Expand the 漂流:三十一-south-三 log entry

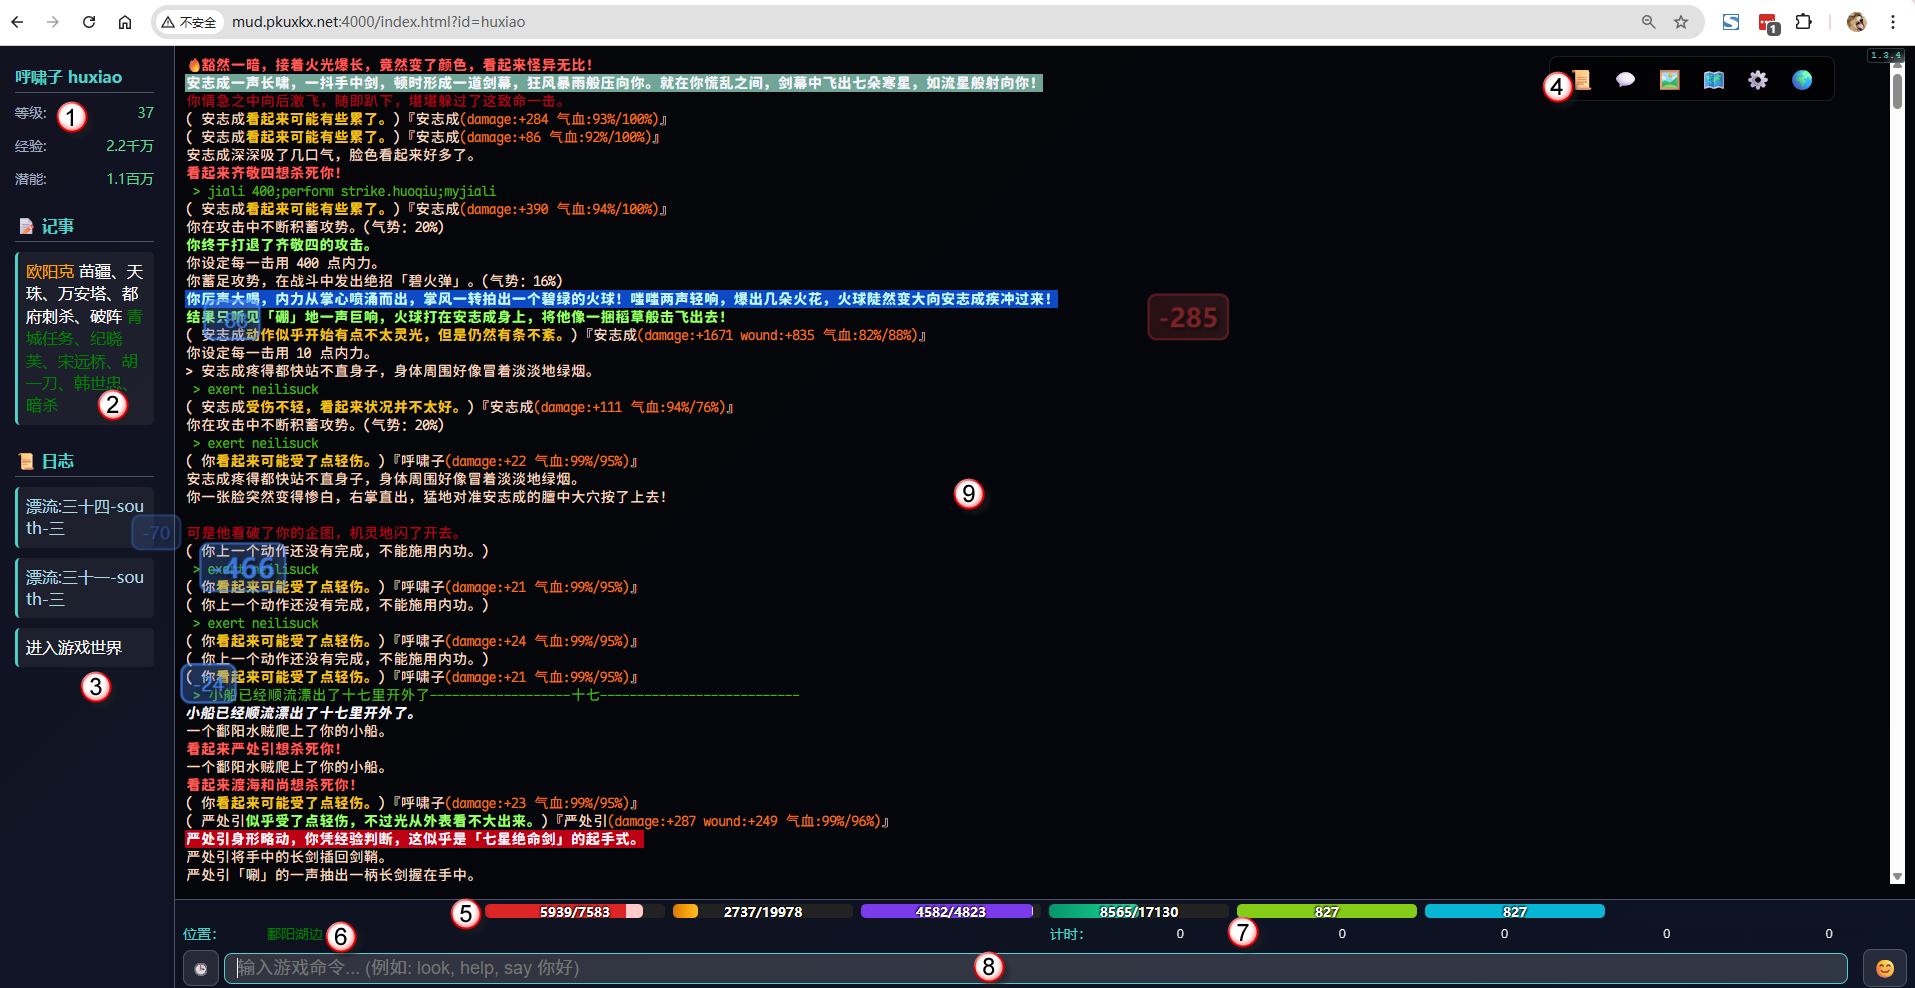click(84, 587)
